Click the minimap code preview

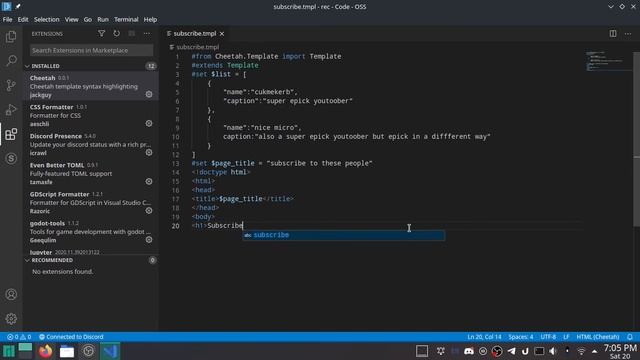tap(608, 61)
